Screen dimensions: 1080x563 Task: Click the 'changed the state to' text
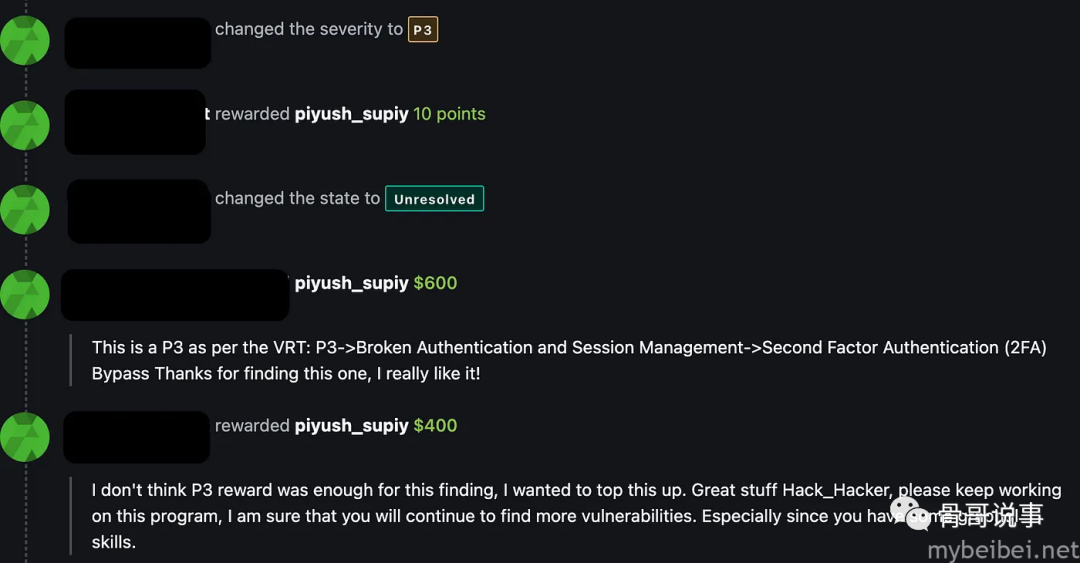click(298, 198)
